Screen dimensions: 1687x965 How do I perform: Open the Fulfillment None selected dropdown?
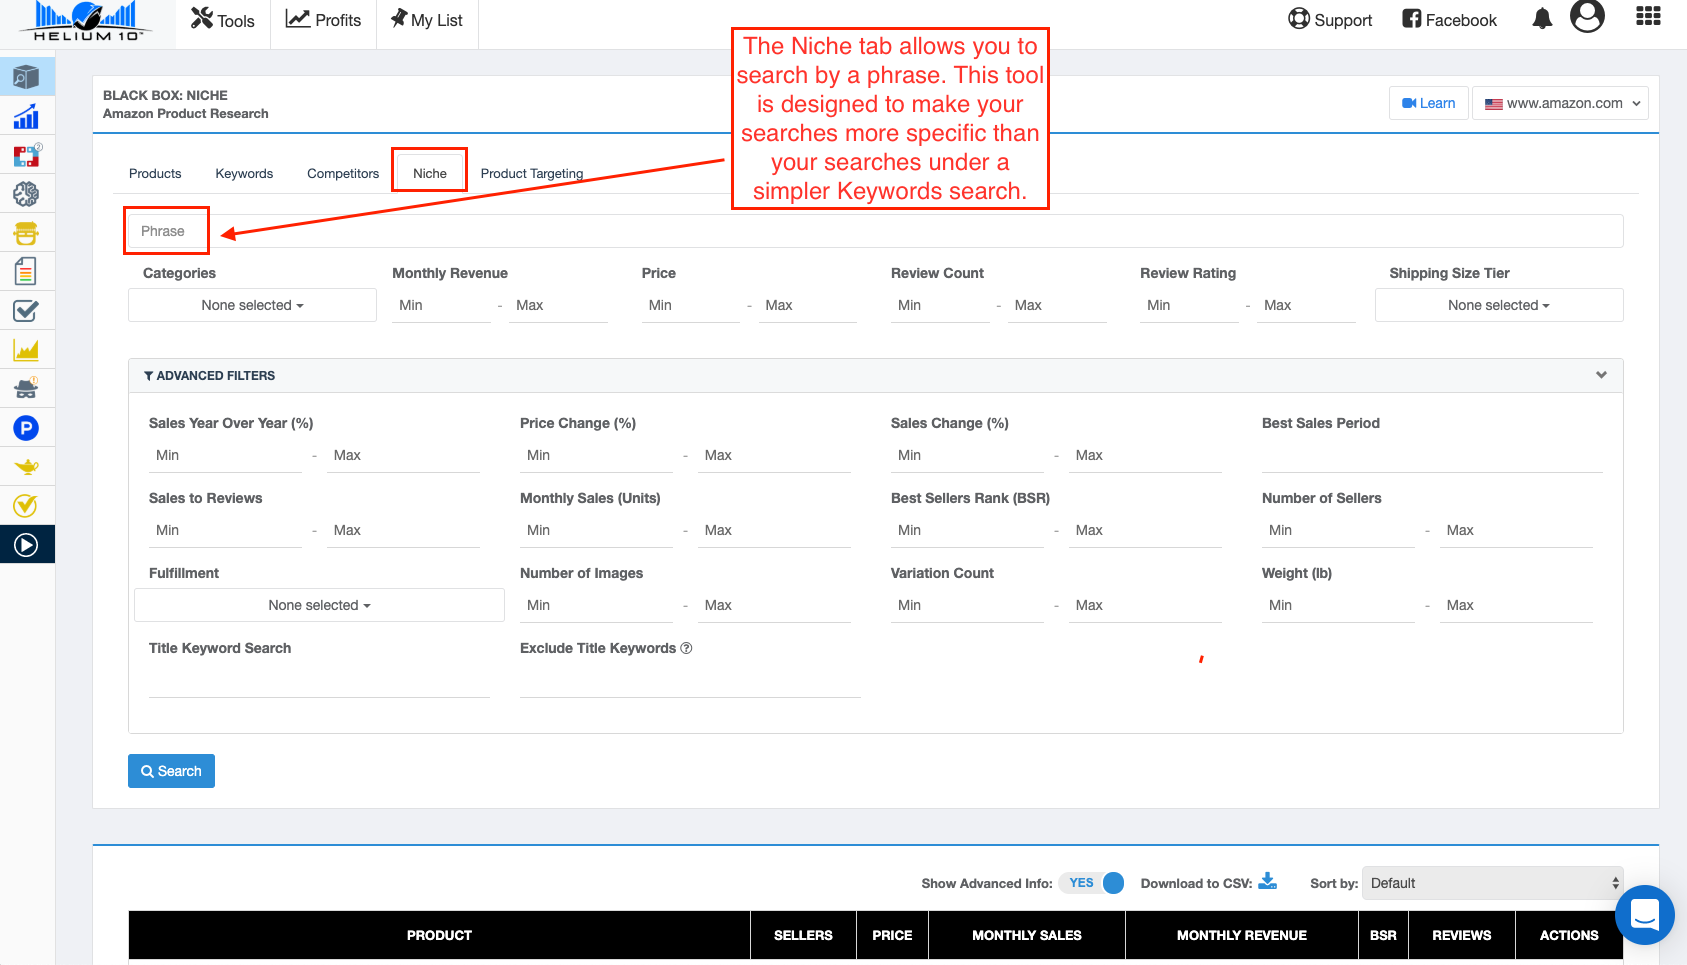319,605
